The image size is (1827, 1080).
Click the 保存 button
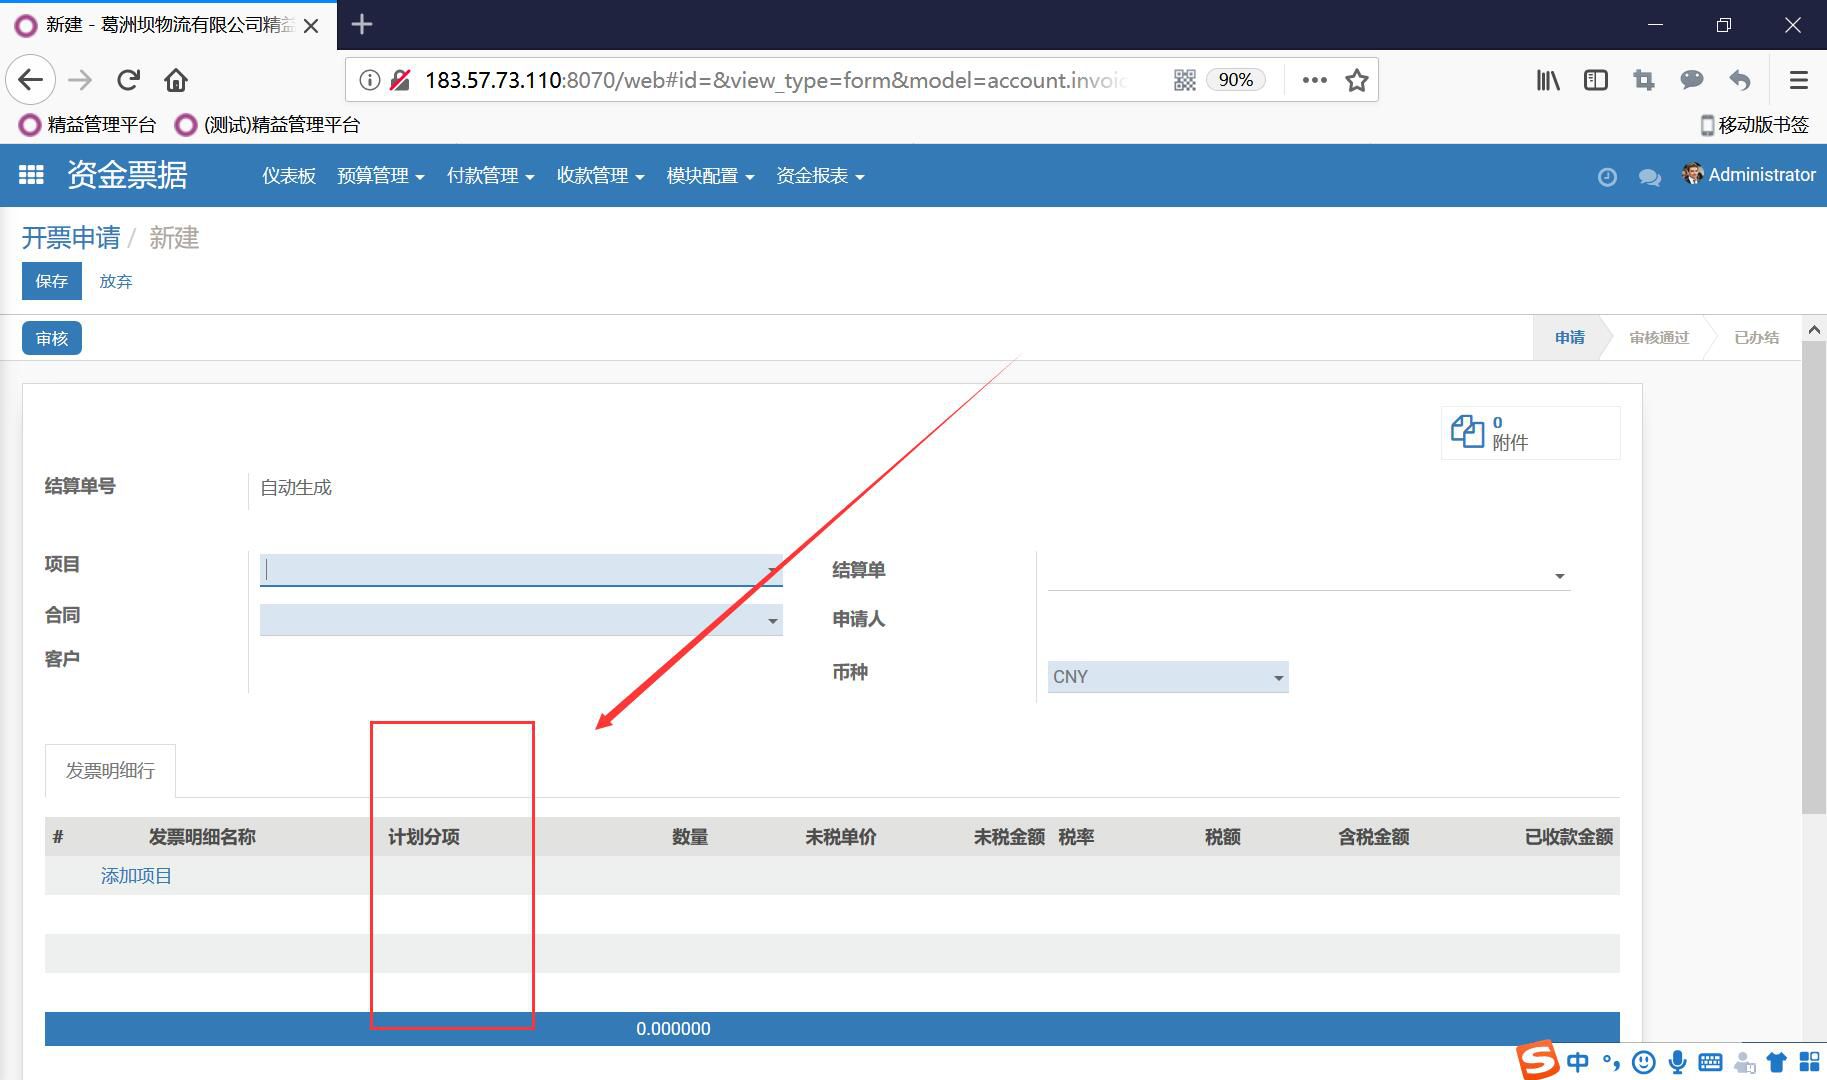tap(52, 281)
